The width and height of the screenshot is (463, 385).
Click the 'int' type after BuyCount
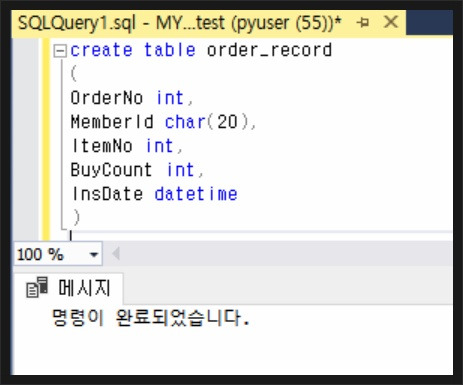180,170
